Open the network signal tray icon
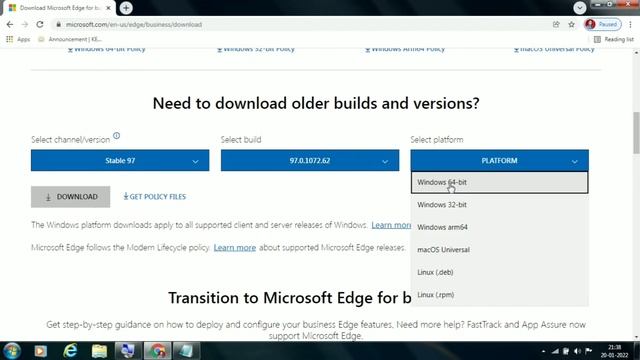Image resolution: width=640 pixels, height=360 pixels. [x=555, y=351]
